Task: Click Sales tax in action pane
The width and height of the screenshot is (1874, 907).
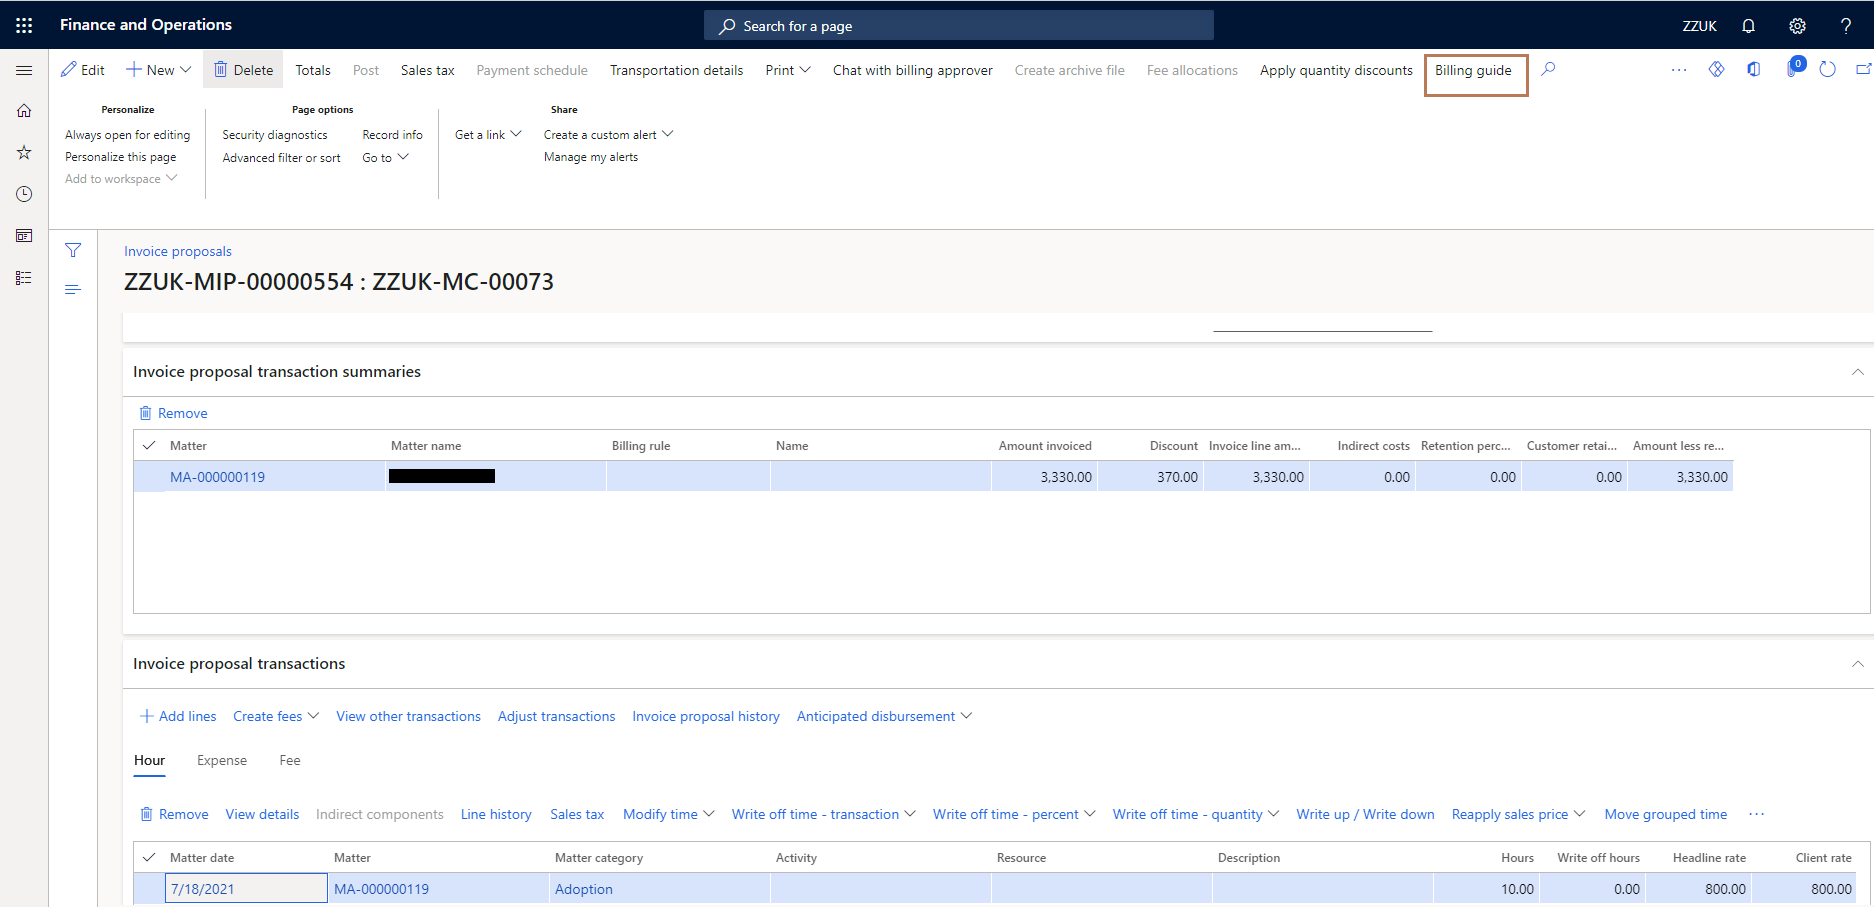Action: click(x=428, y=70)
